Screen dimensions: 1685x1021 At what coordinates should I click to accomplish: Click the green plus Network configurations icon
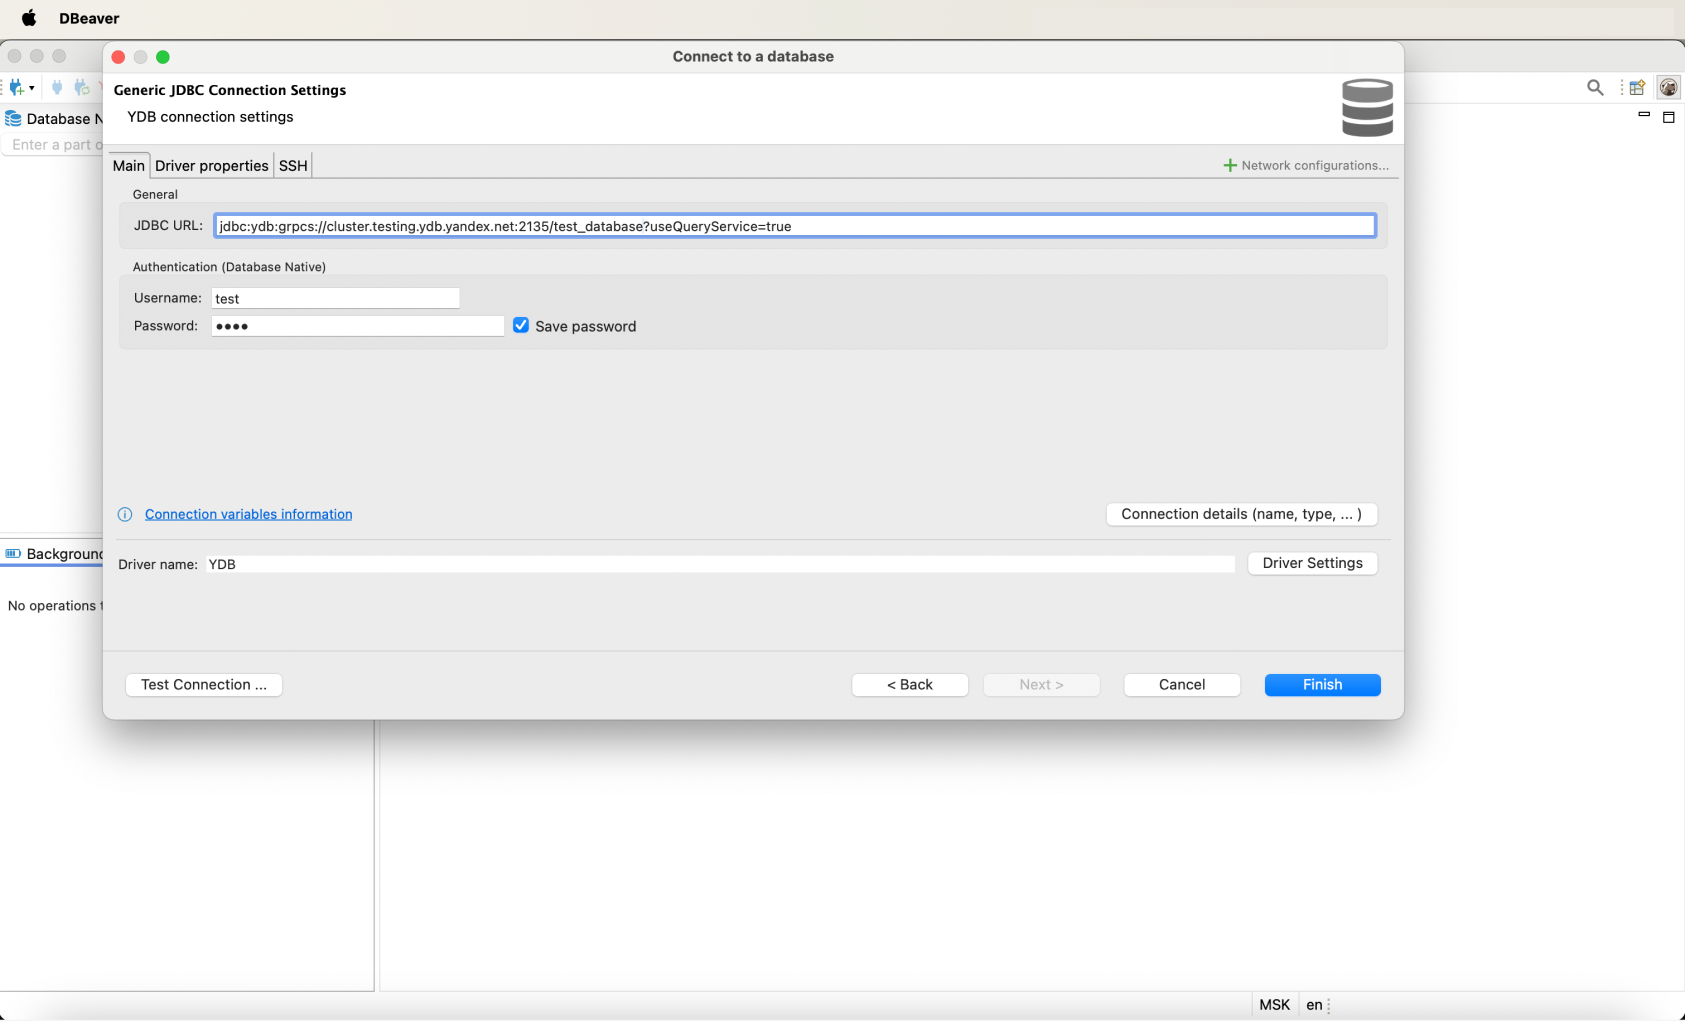pos(1230,166)
